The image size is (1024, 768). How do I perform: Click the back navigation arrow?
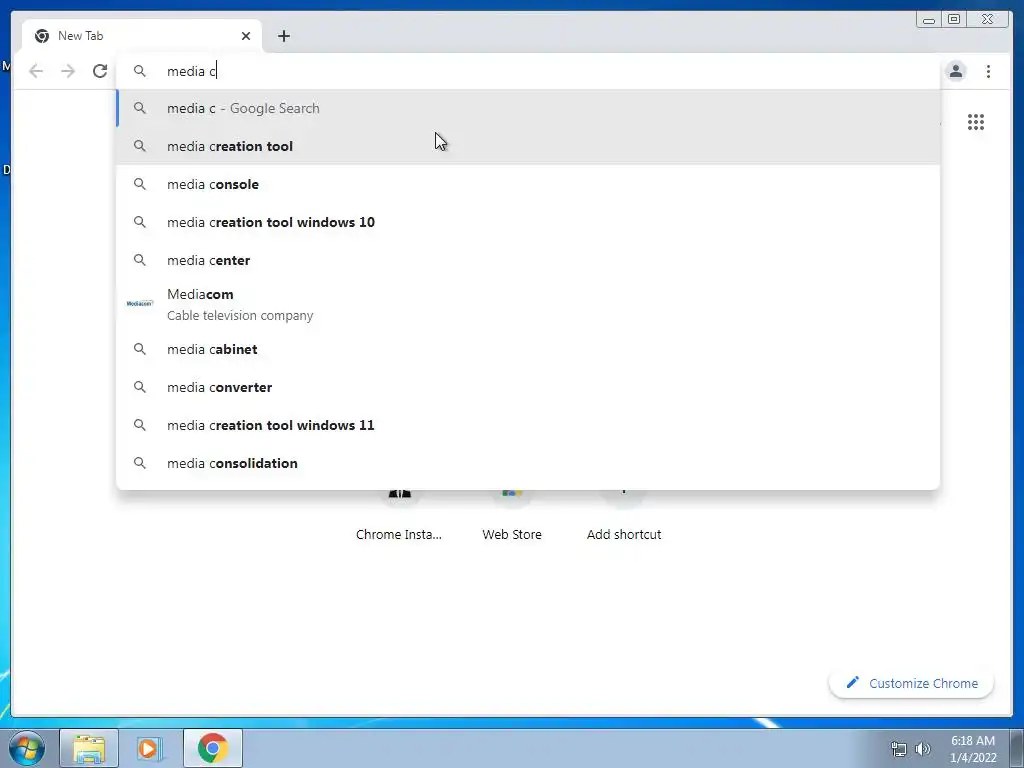36,71
